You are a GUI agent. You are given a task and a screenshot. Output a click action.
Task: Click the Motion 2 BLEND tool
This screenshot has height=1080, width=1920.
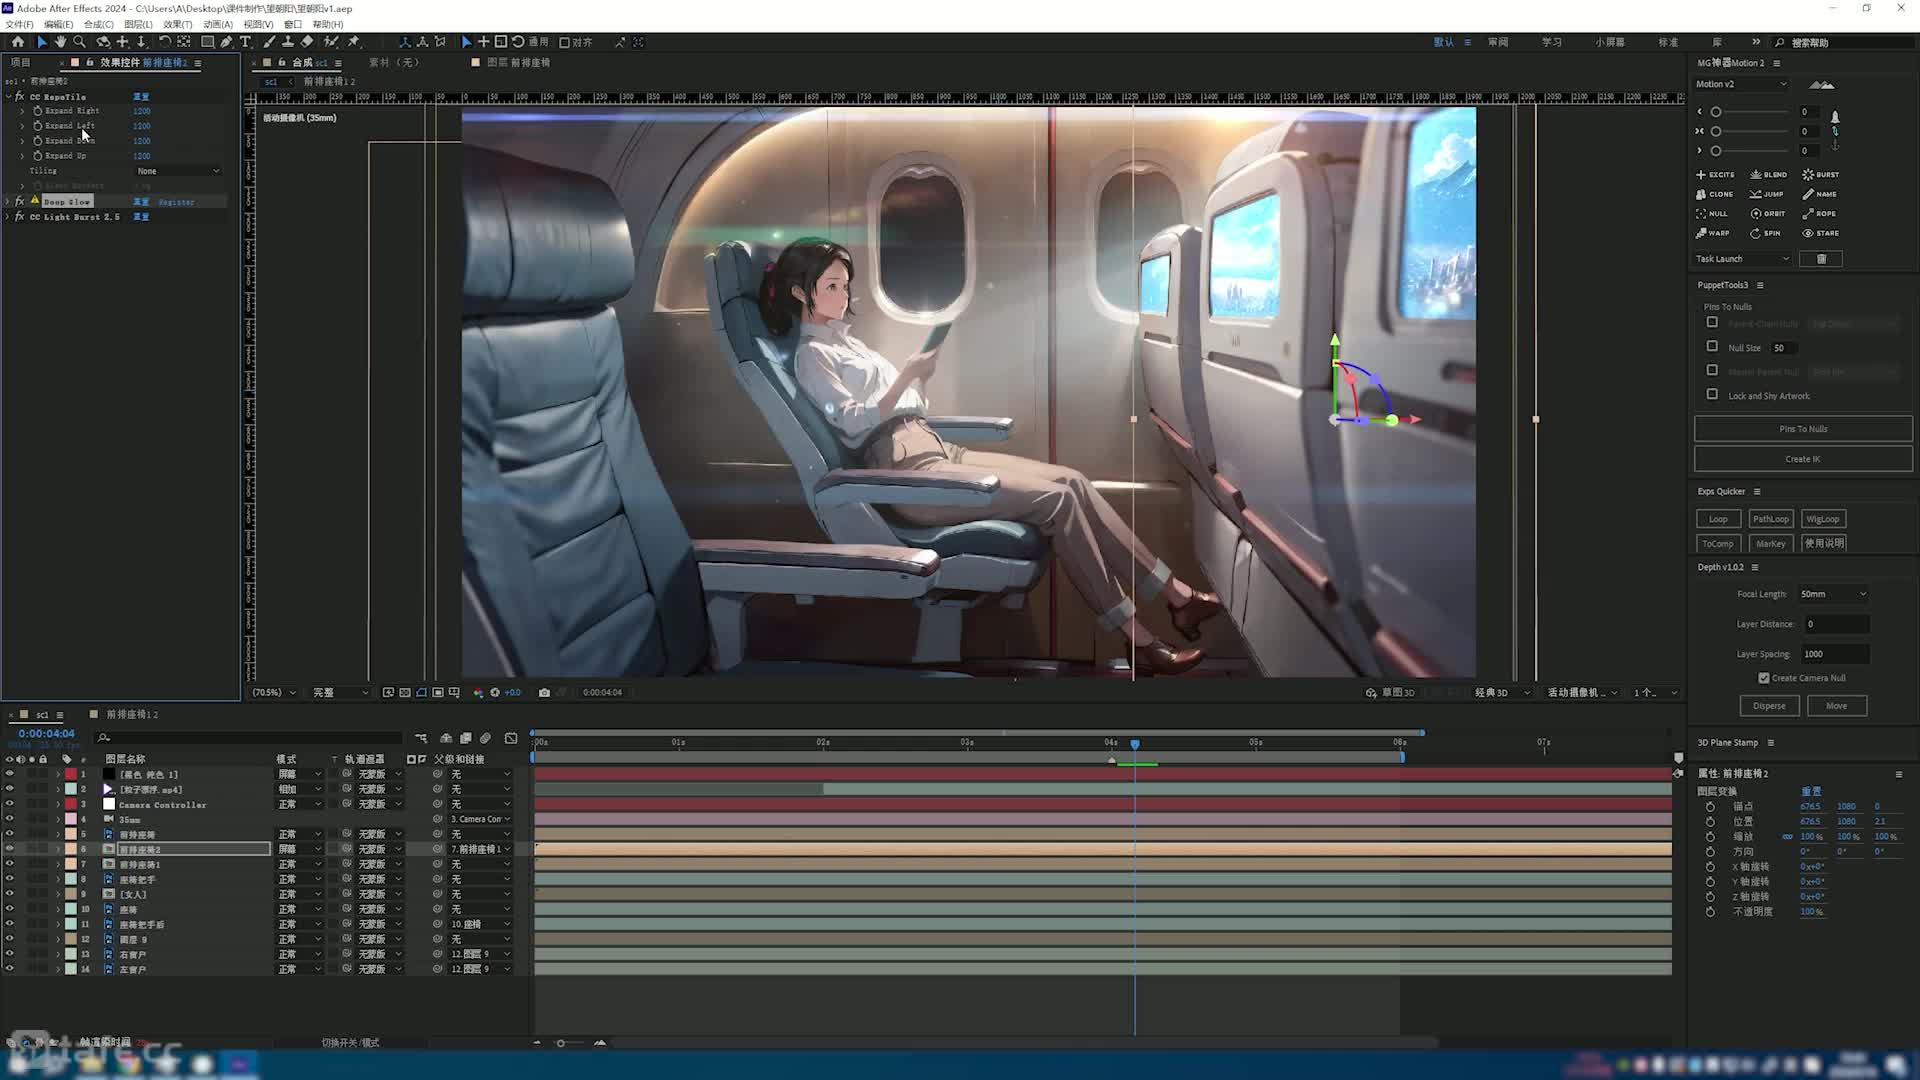[1768, 174]
